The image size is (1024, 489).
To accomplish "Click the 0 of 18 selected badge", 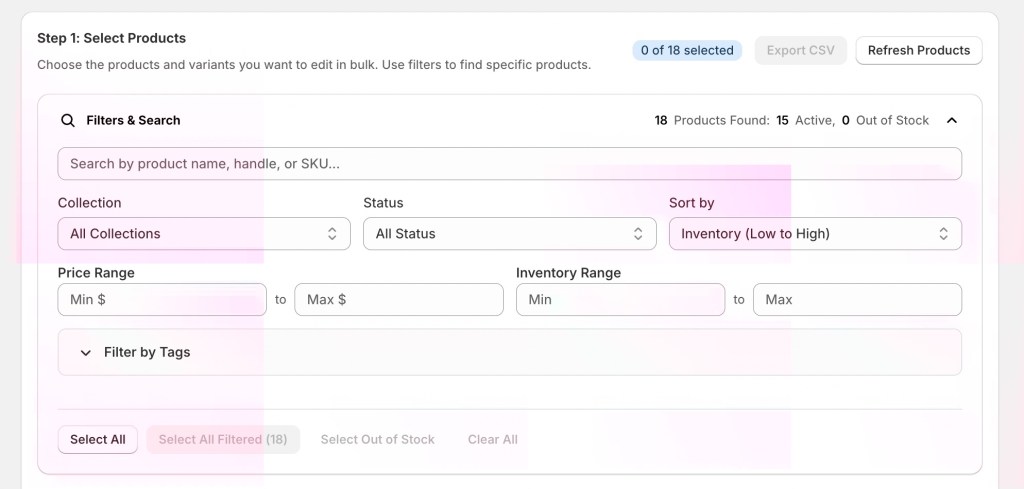I will tap(687, 50).
